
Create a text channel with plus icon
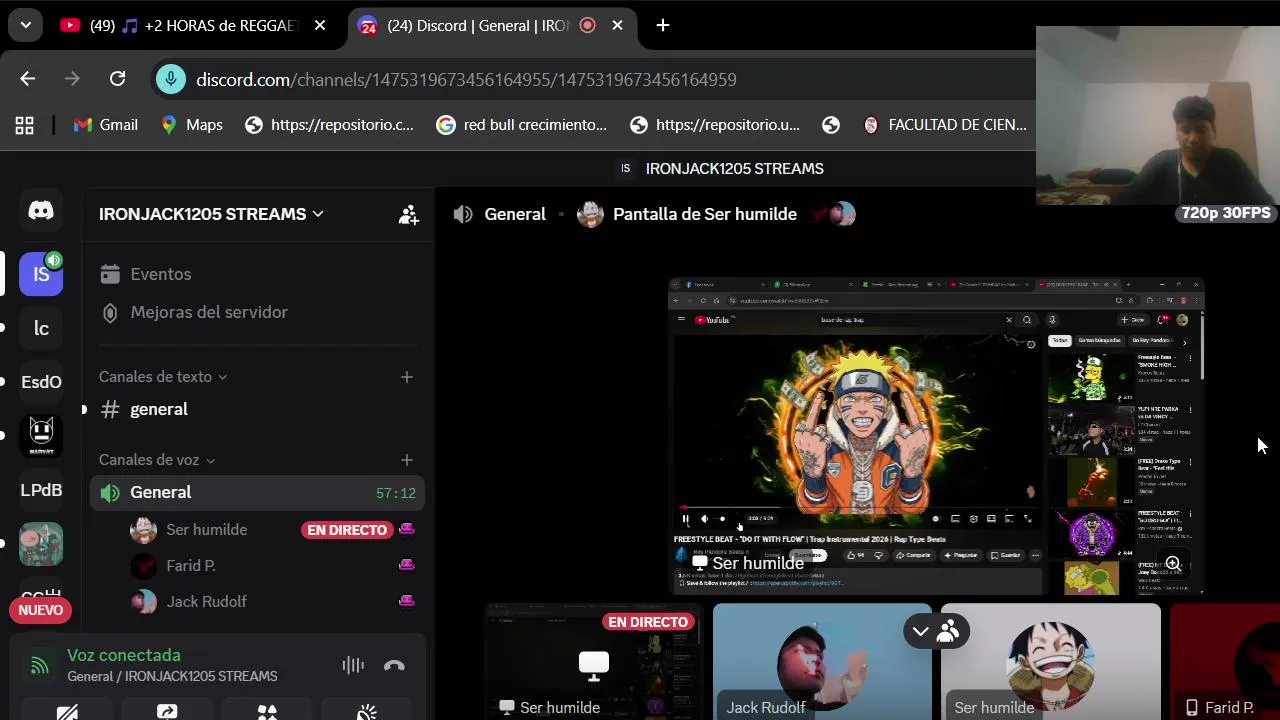tap(406, 377)
